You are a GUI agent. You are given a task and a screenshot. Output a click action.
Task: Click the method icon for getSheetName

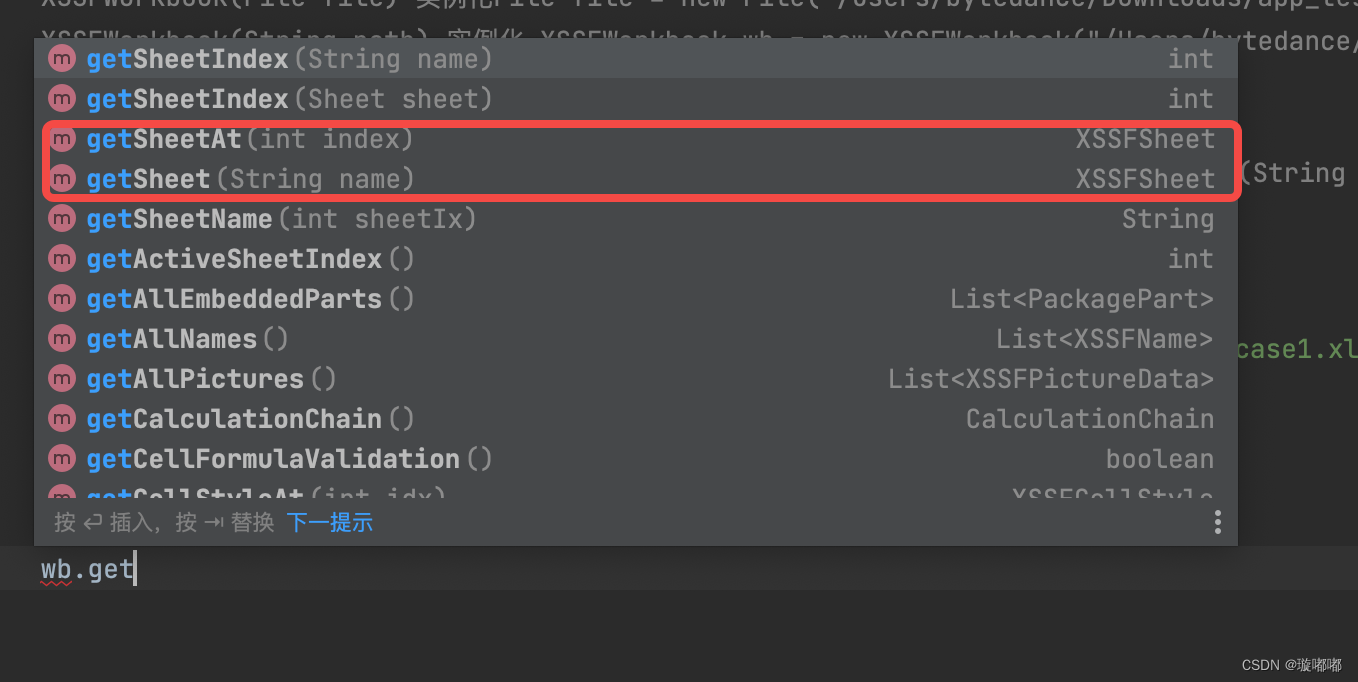tap(61, 218)
